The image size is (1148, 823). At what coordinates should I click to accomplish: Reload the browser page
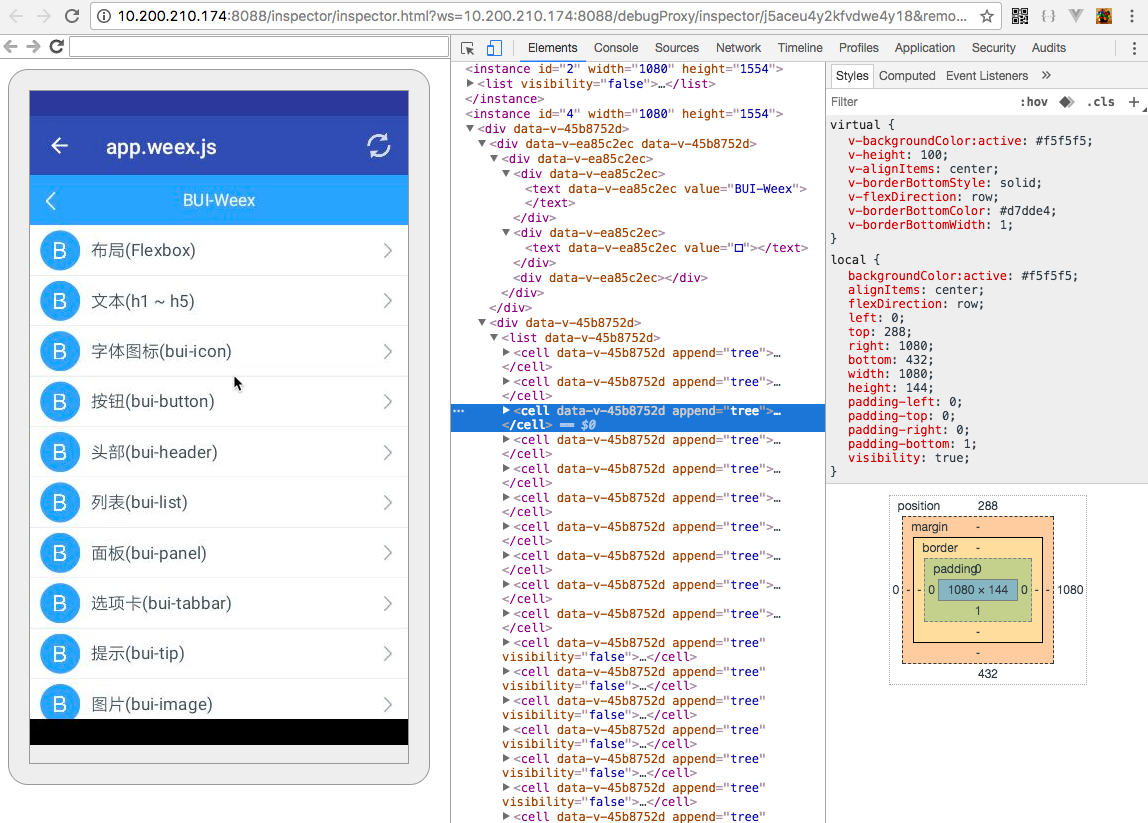click(72, 16)
